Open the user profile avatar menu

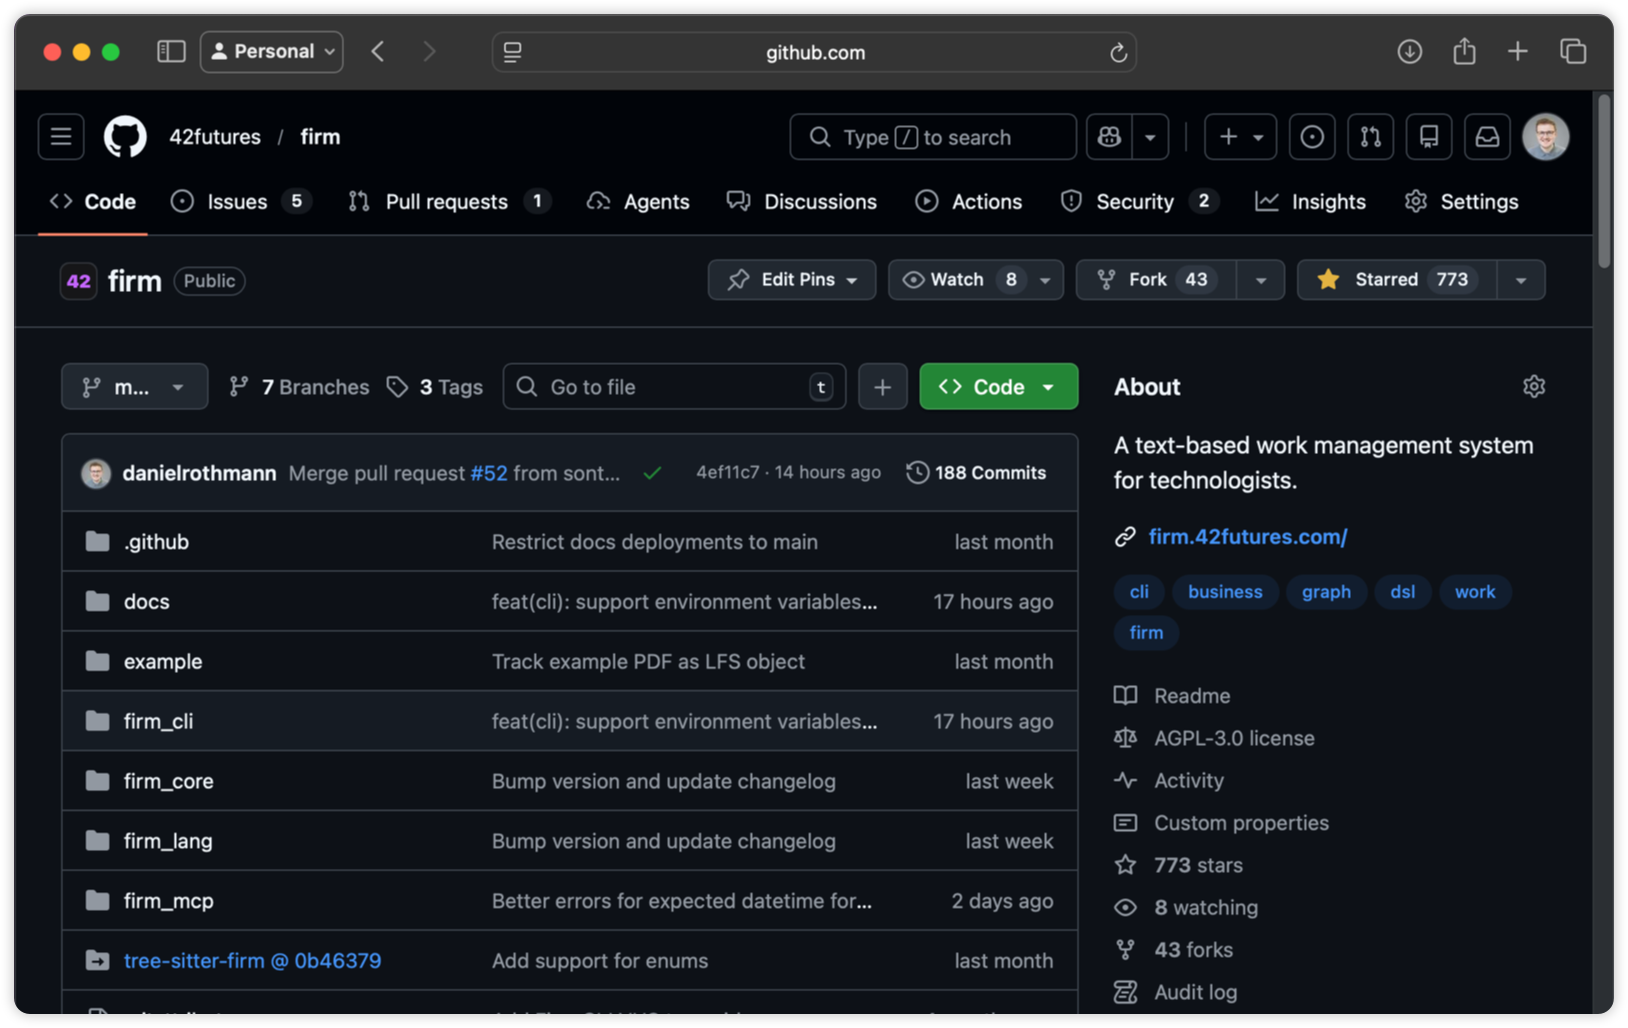click(x=1545, y=137)
